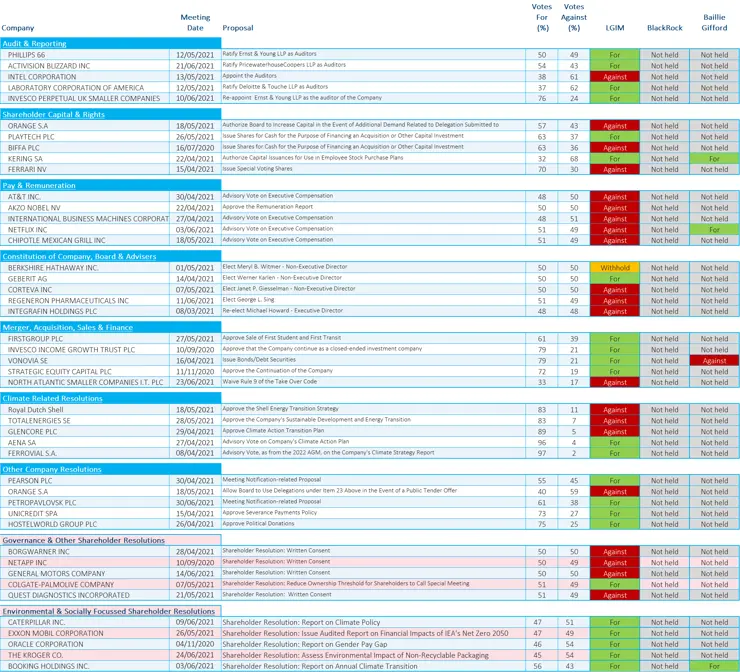The height and width of the screenshot is (672, 740).
Task: Select GENERAL MOTORS COMPANY cell
Action: tap(85, 573)
